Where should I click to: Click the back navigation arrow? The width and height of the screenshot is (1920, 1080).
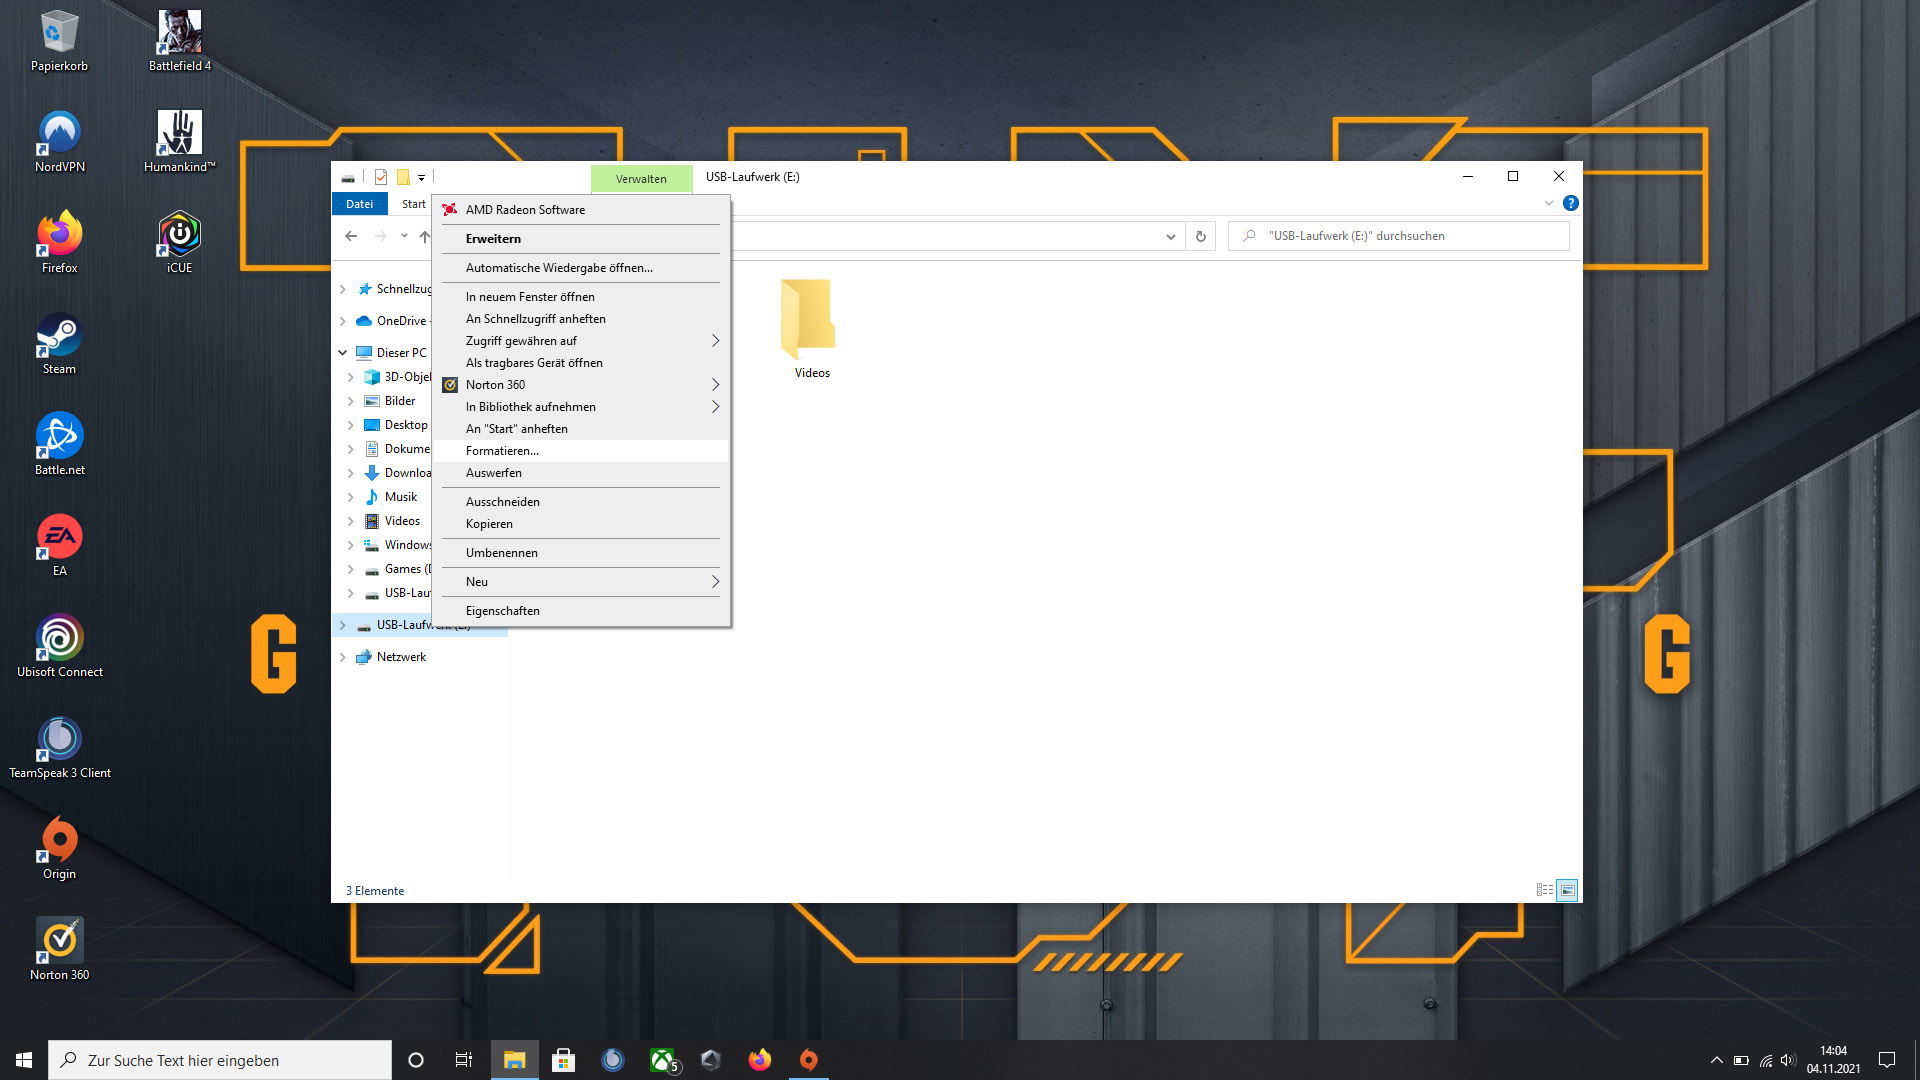pos(351,237)
